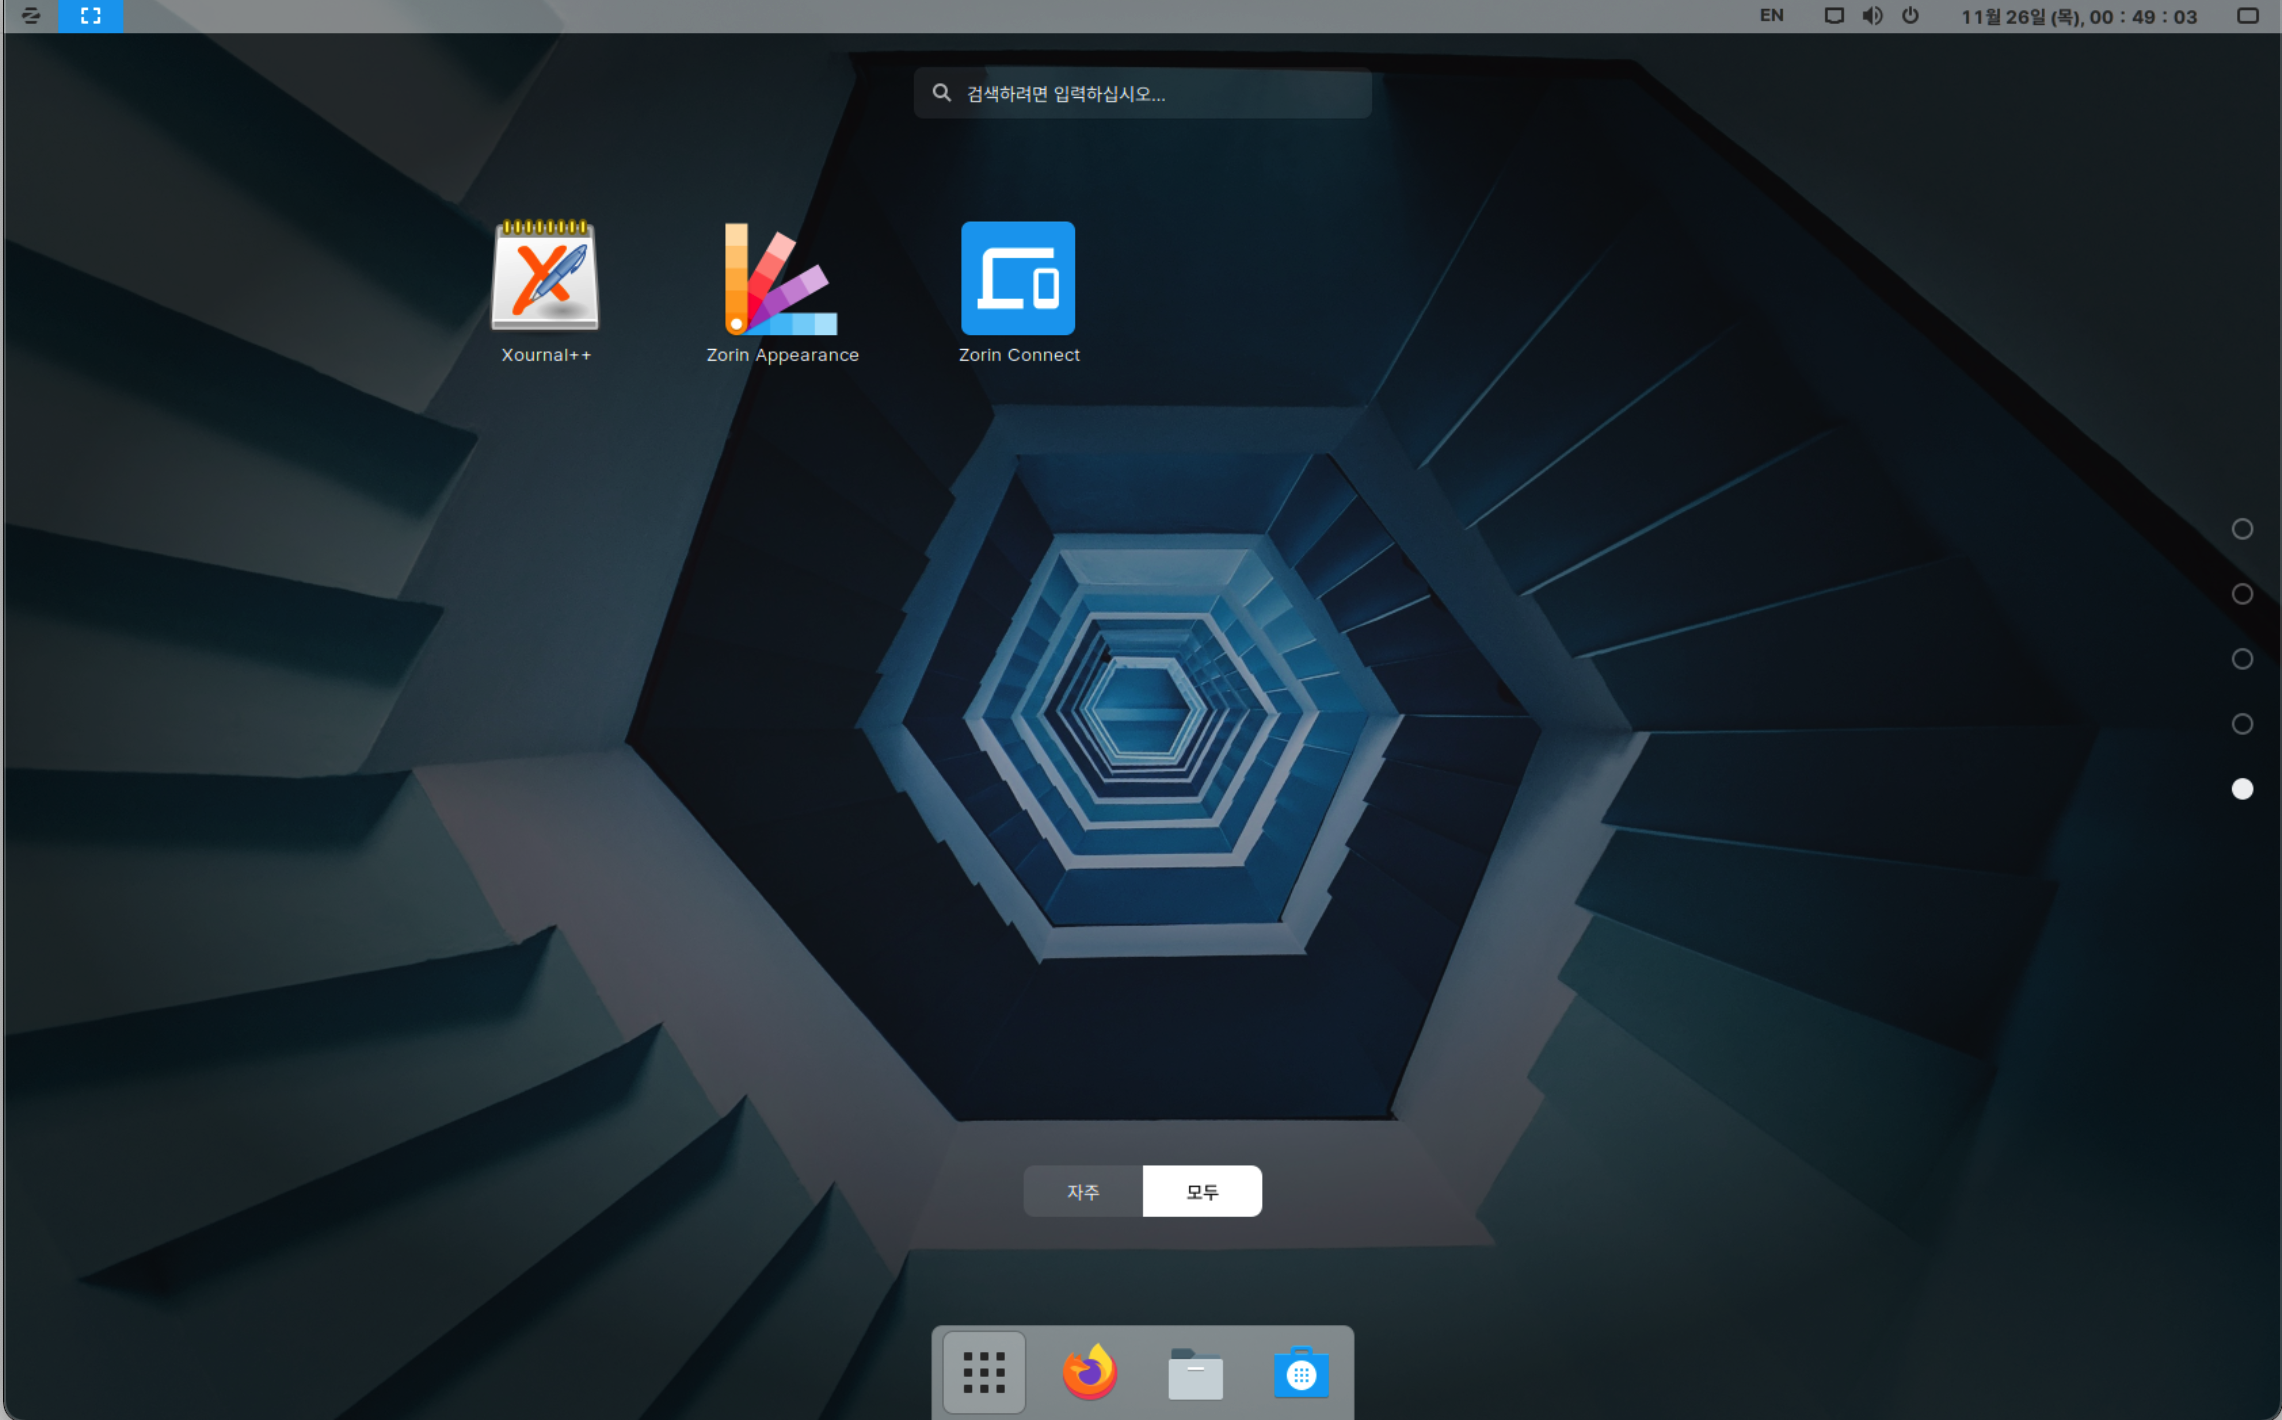The height and width of the screenshot is (1420, 2282).
Task: Click the display icon beside volume
Action: click(x=1834, y=16)
